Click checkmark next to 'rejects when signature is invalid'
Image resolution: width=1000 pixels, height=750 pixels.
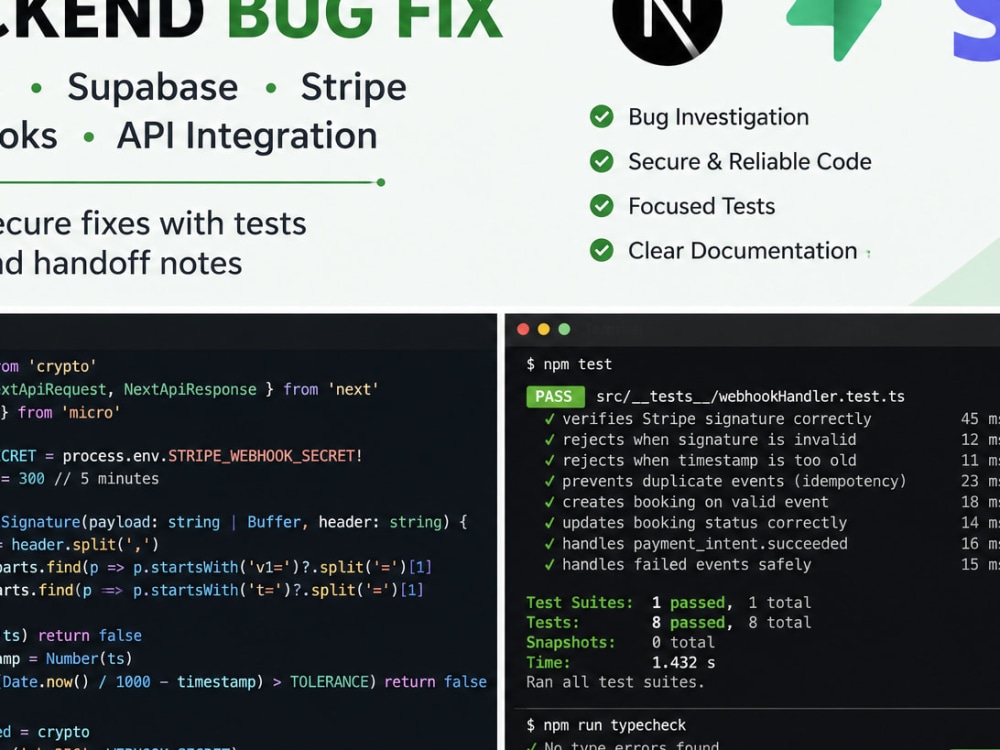[x=549, y=440]
